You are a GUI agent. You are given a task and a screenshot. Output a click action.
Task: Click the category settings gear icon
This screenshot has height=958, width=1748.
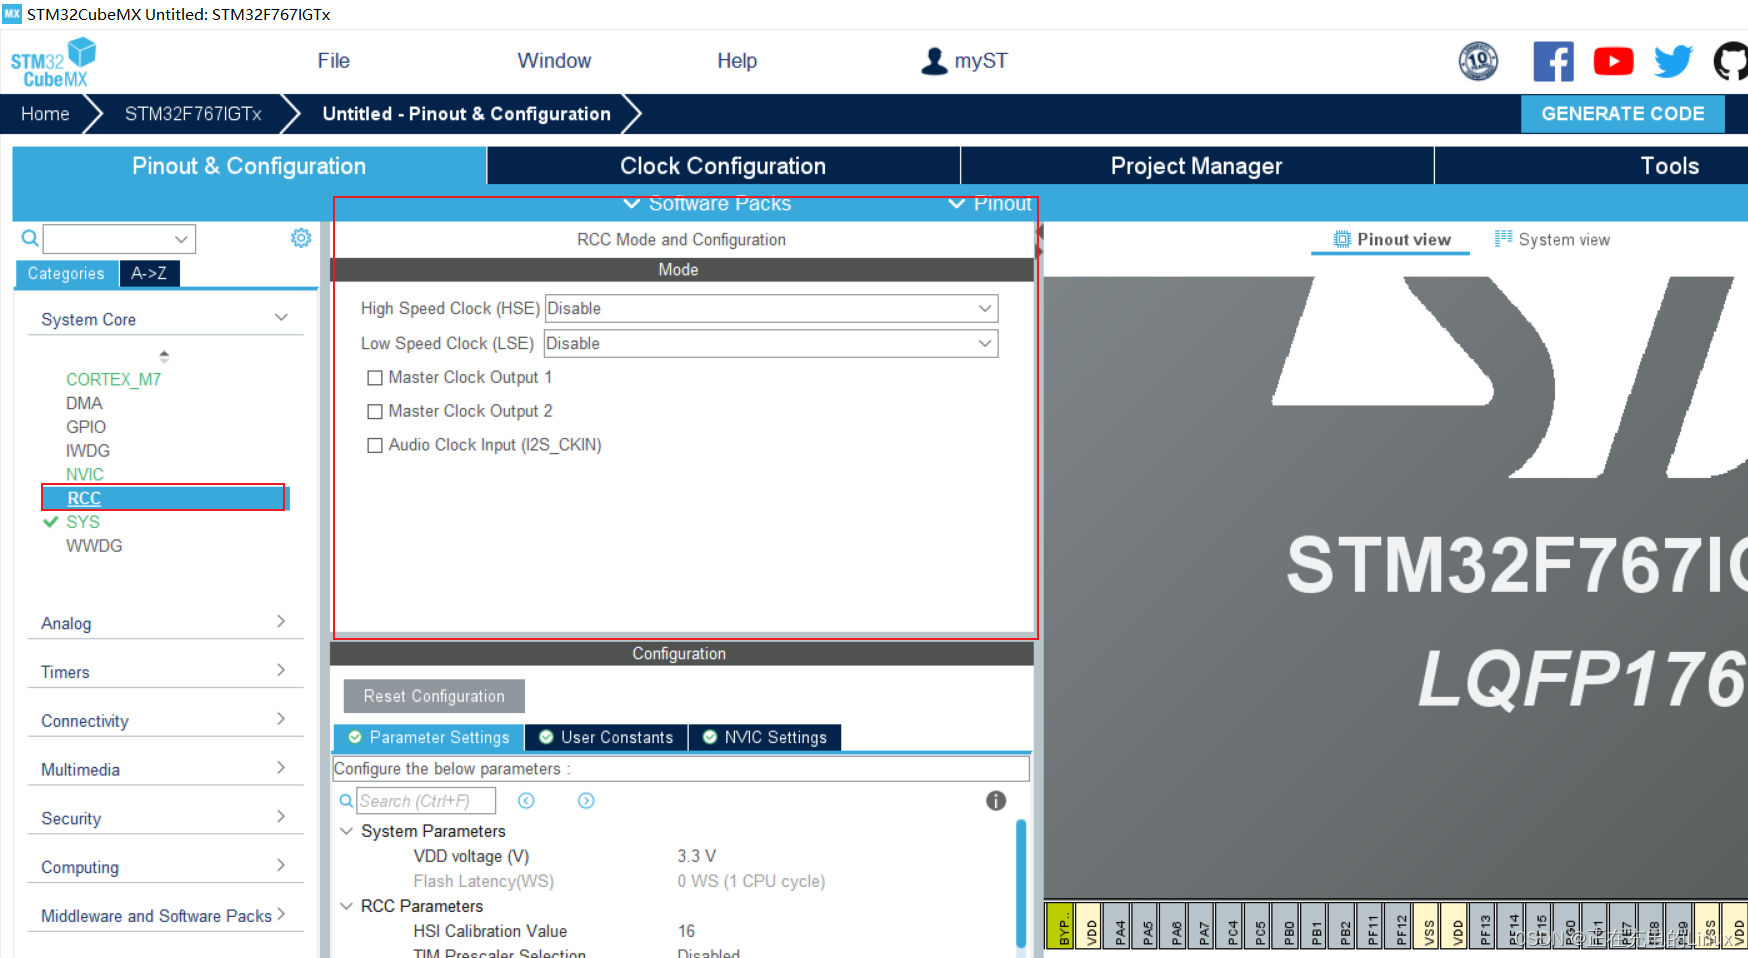(301, 238)
